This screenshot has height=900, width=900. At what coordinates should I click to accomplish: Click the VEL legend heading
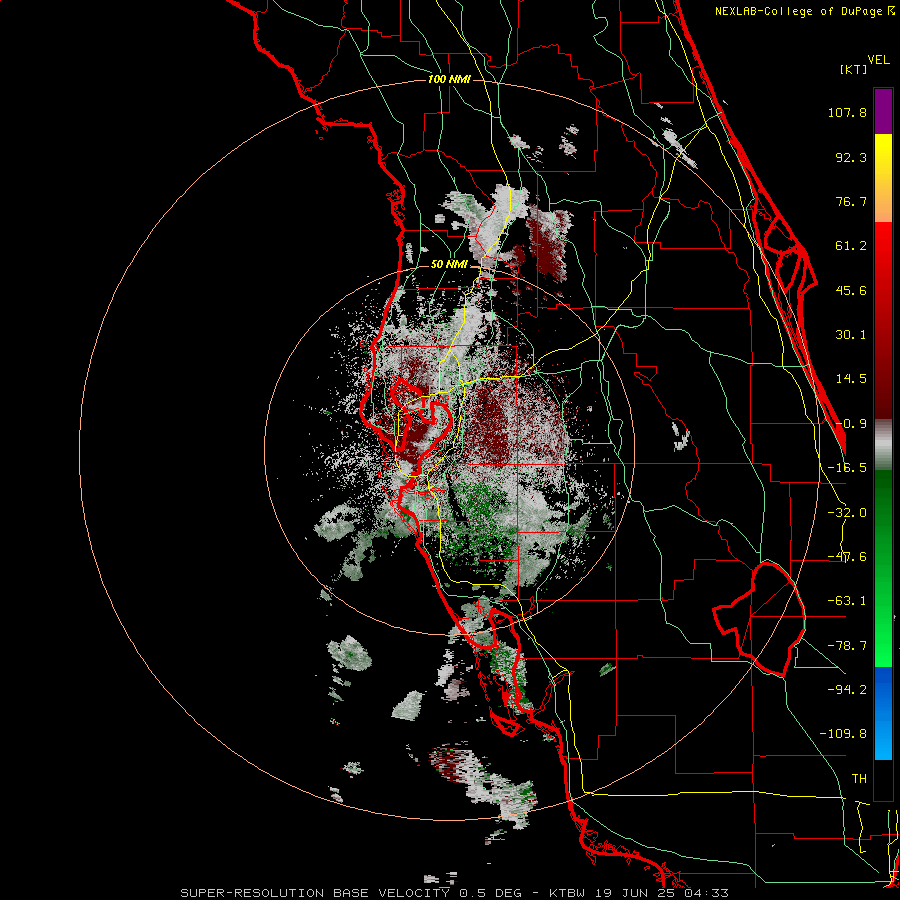878,60
